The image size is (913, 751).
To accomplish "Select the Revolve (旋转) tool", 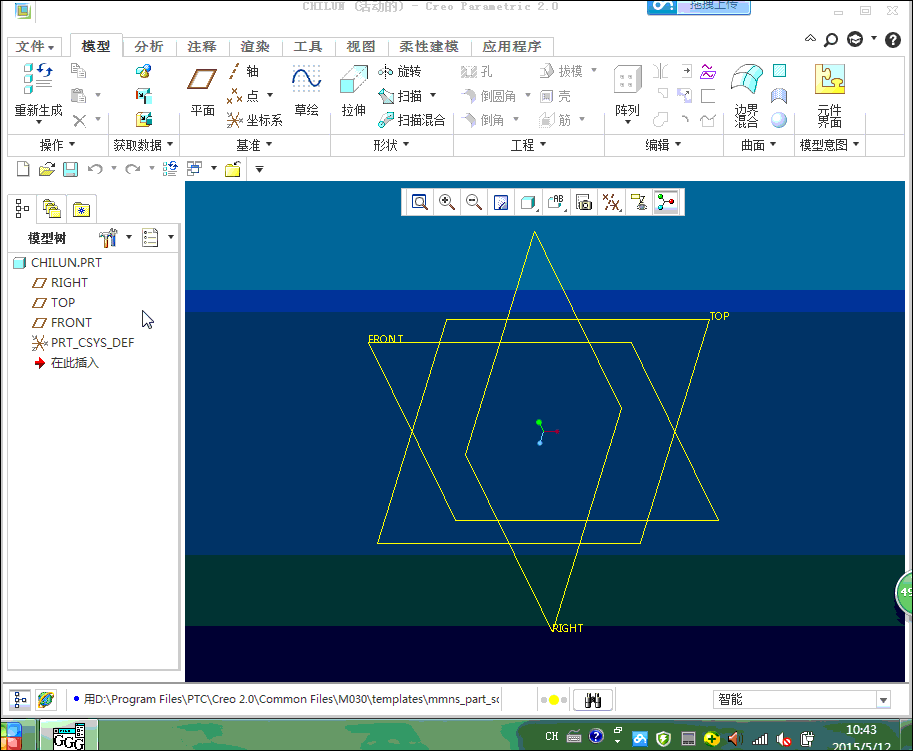I will click(399, 71).
